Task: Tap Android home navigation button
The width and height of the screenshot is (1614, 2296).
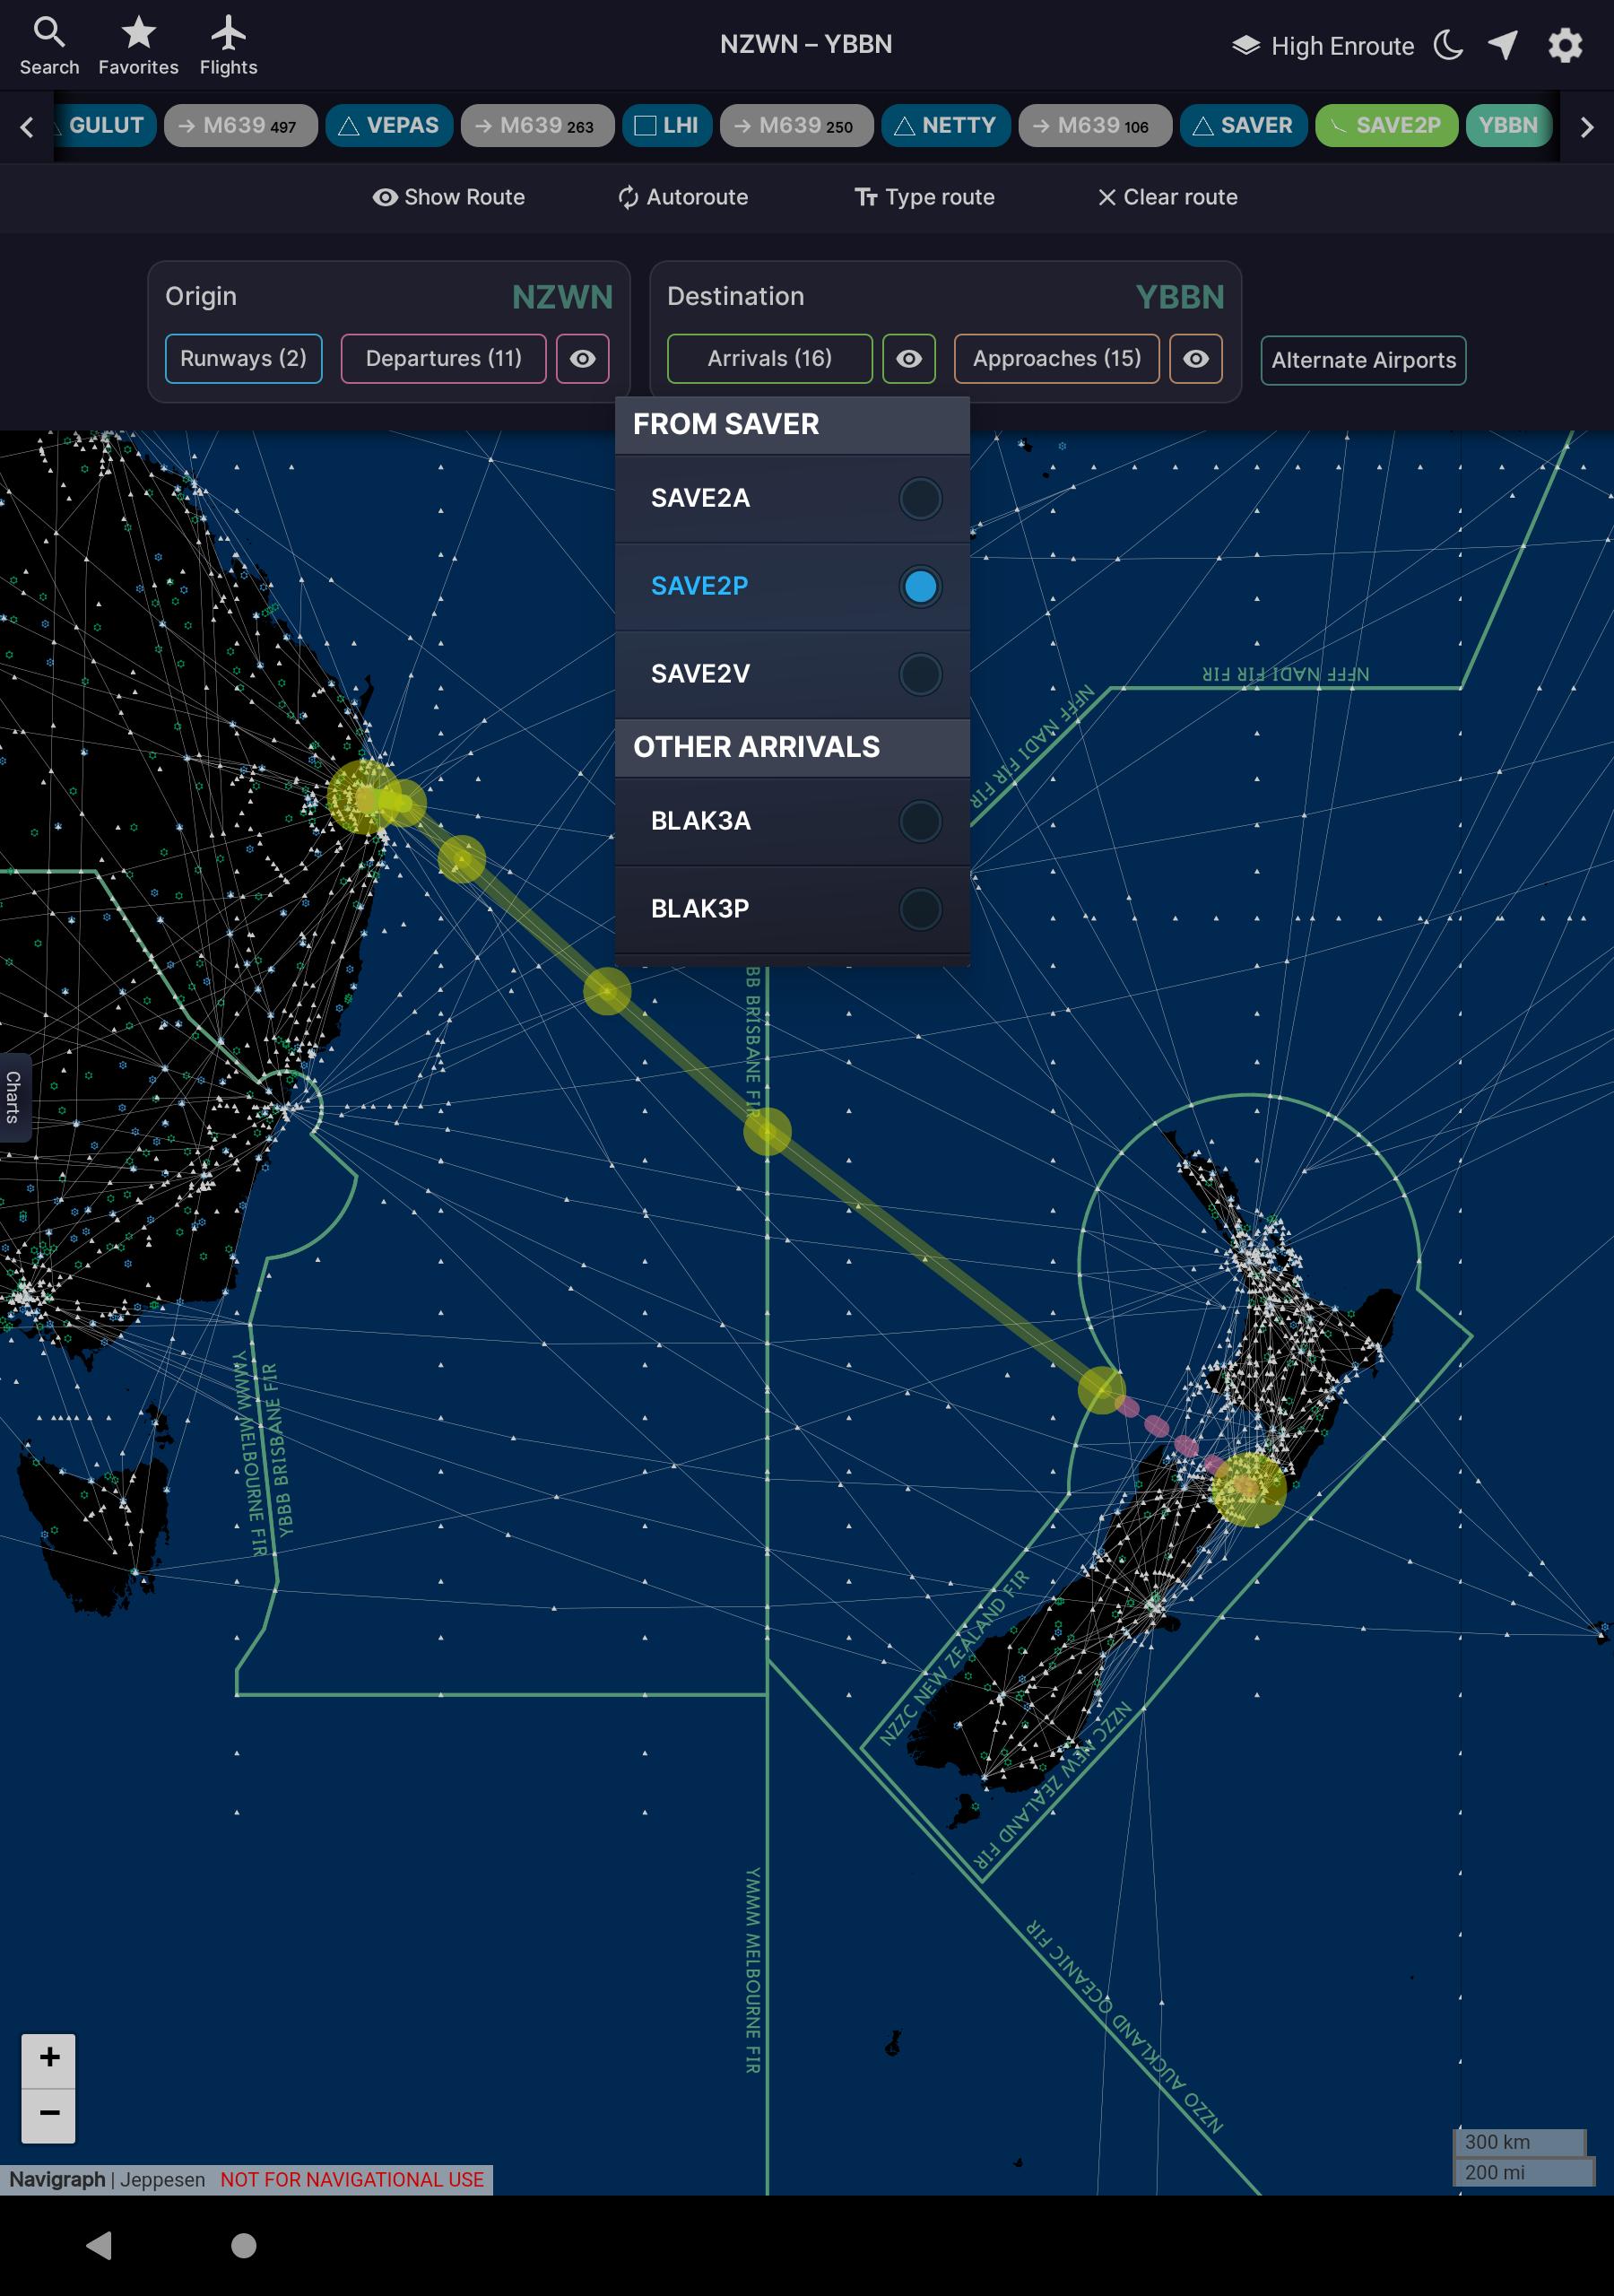Action: (244, 2245)
